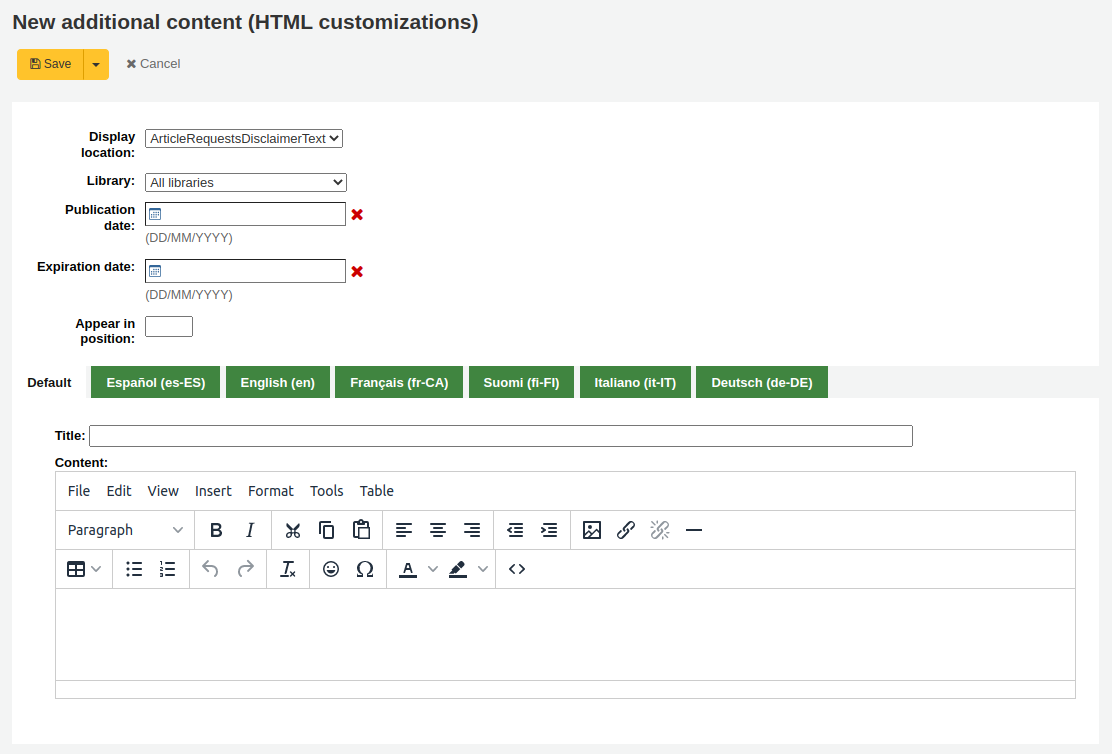Insert a special character with the omega icon
This screenshot has height=754, width=1112.
(x=365, y=569)
